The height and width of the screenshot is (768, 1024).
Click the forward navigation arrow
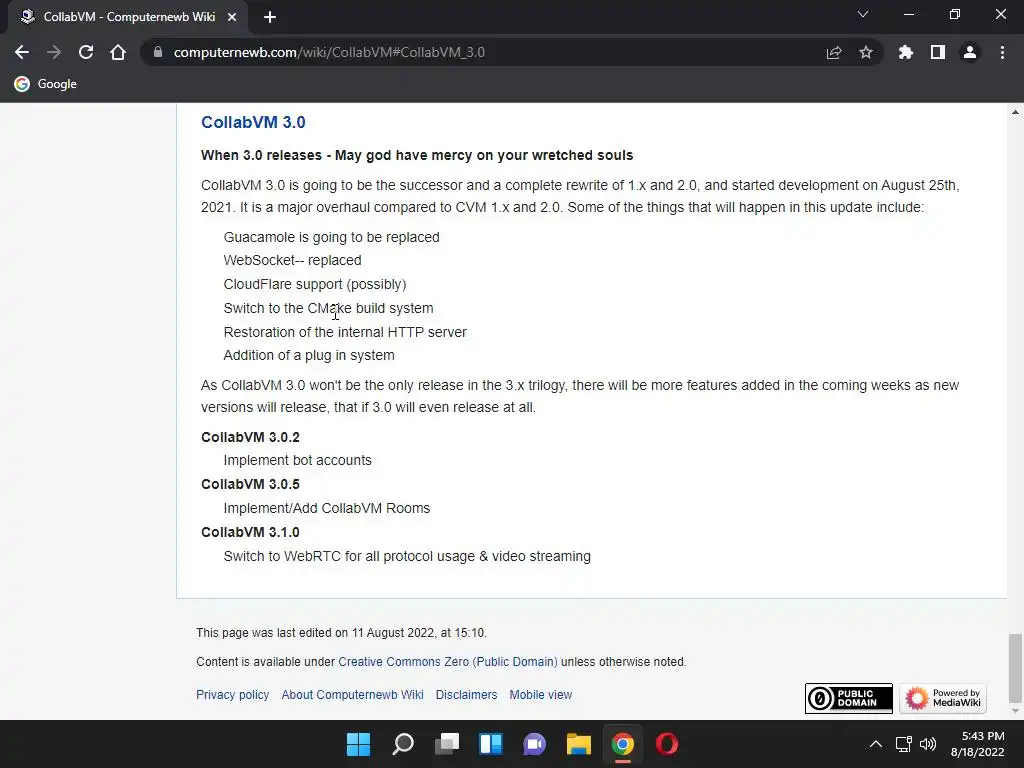click(54, 52)
